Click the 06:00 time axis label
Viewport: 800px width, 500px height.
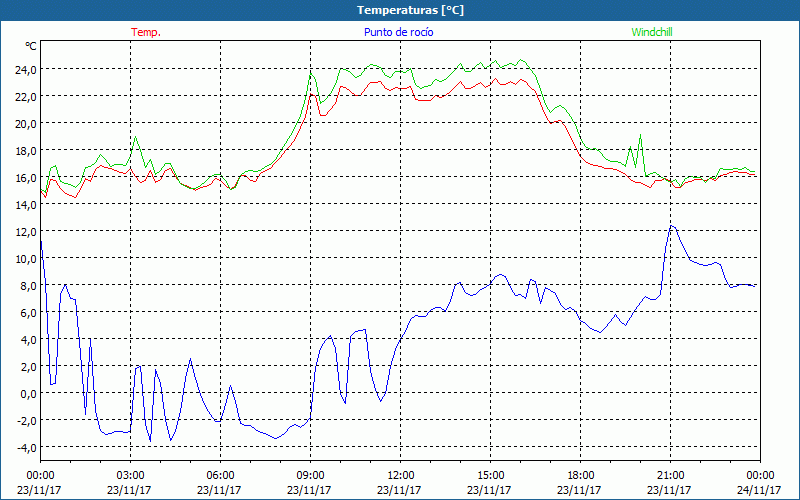click(220, 476)
